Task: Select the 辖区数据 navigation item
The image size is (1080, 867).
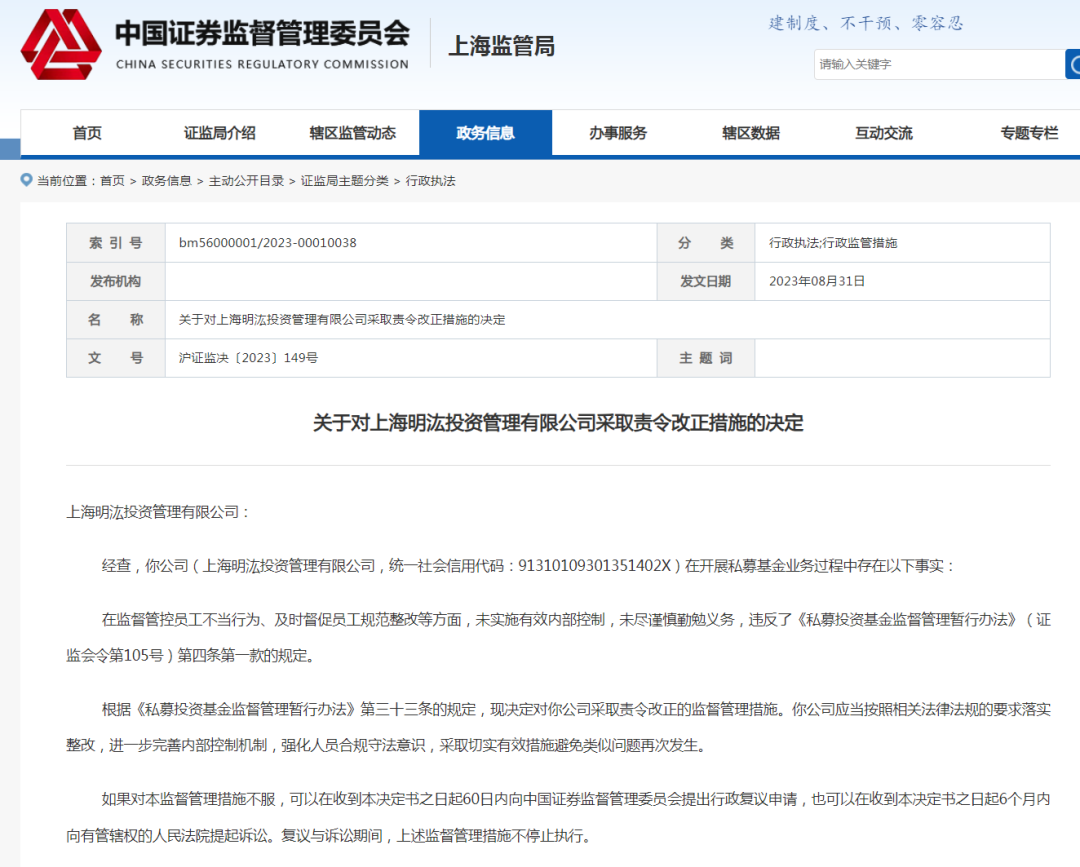Action: 750,132
